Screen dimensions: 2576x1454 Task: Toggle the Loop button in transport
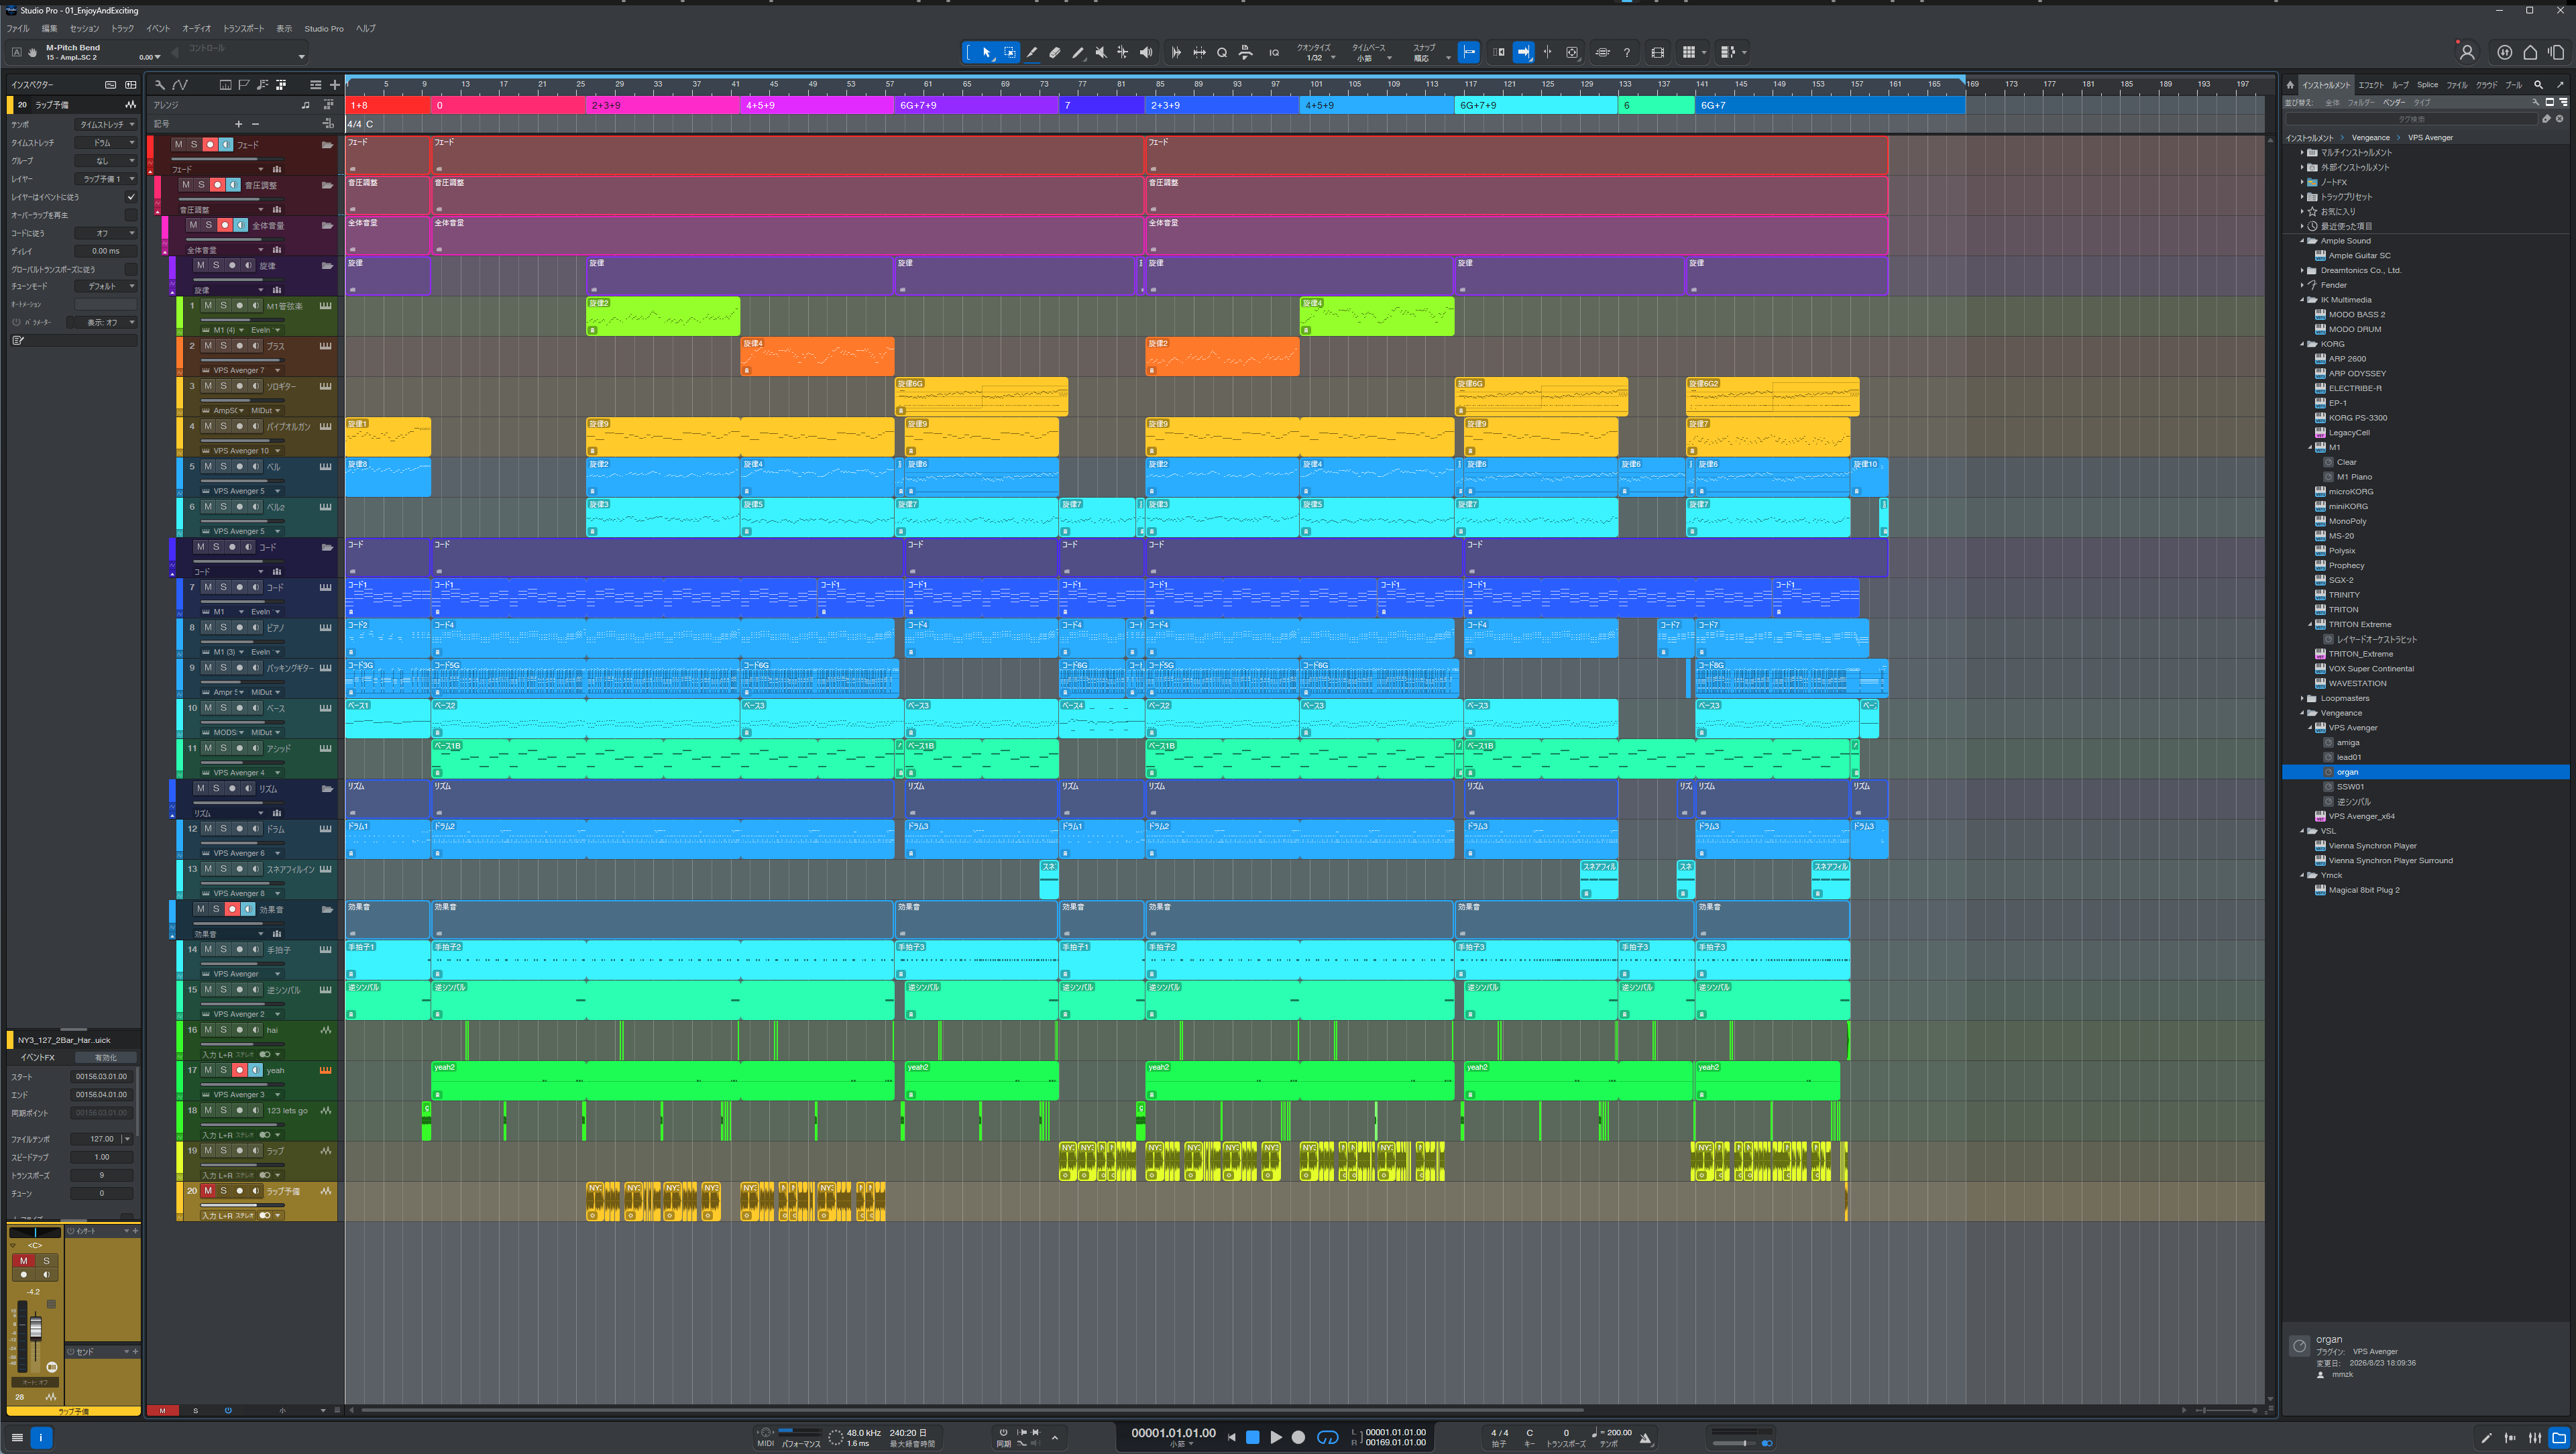coord(1327,1437)
